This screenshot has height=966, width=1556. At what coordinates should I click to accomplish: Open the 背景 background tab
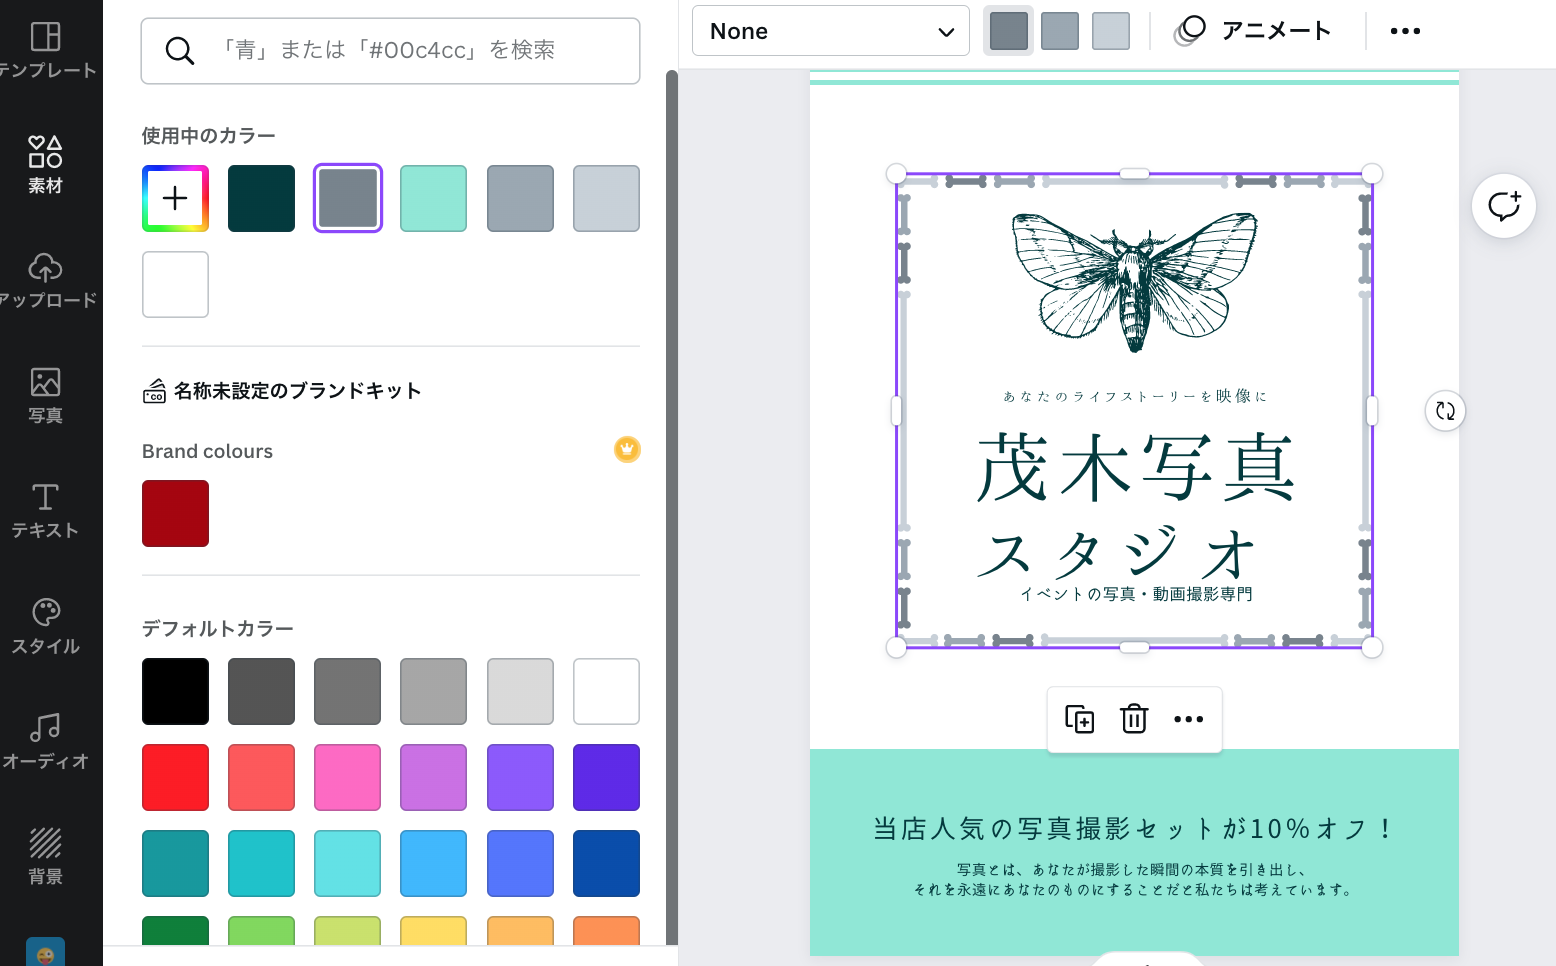coord(46,856)
